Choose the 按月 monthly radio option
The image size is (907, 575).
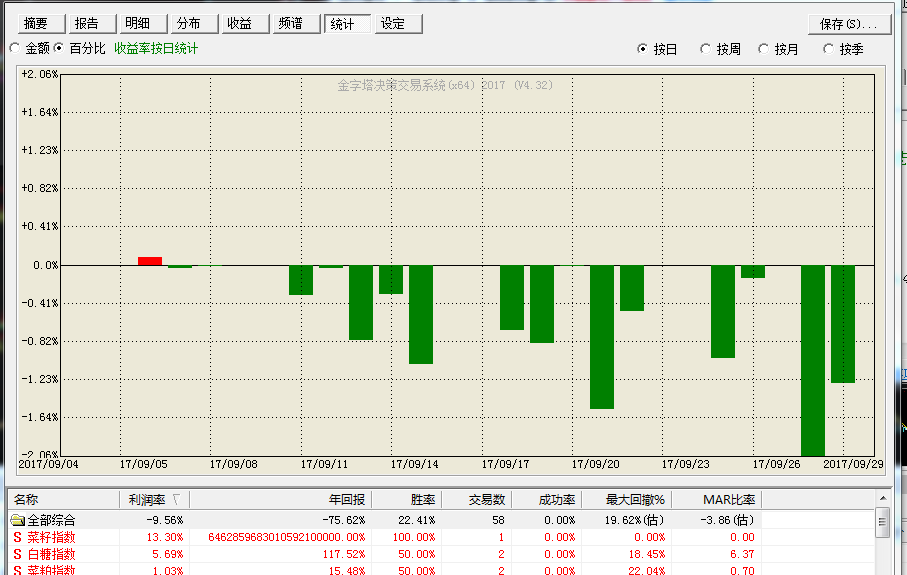pyautogui.click(x=764, y=49)
